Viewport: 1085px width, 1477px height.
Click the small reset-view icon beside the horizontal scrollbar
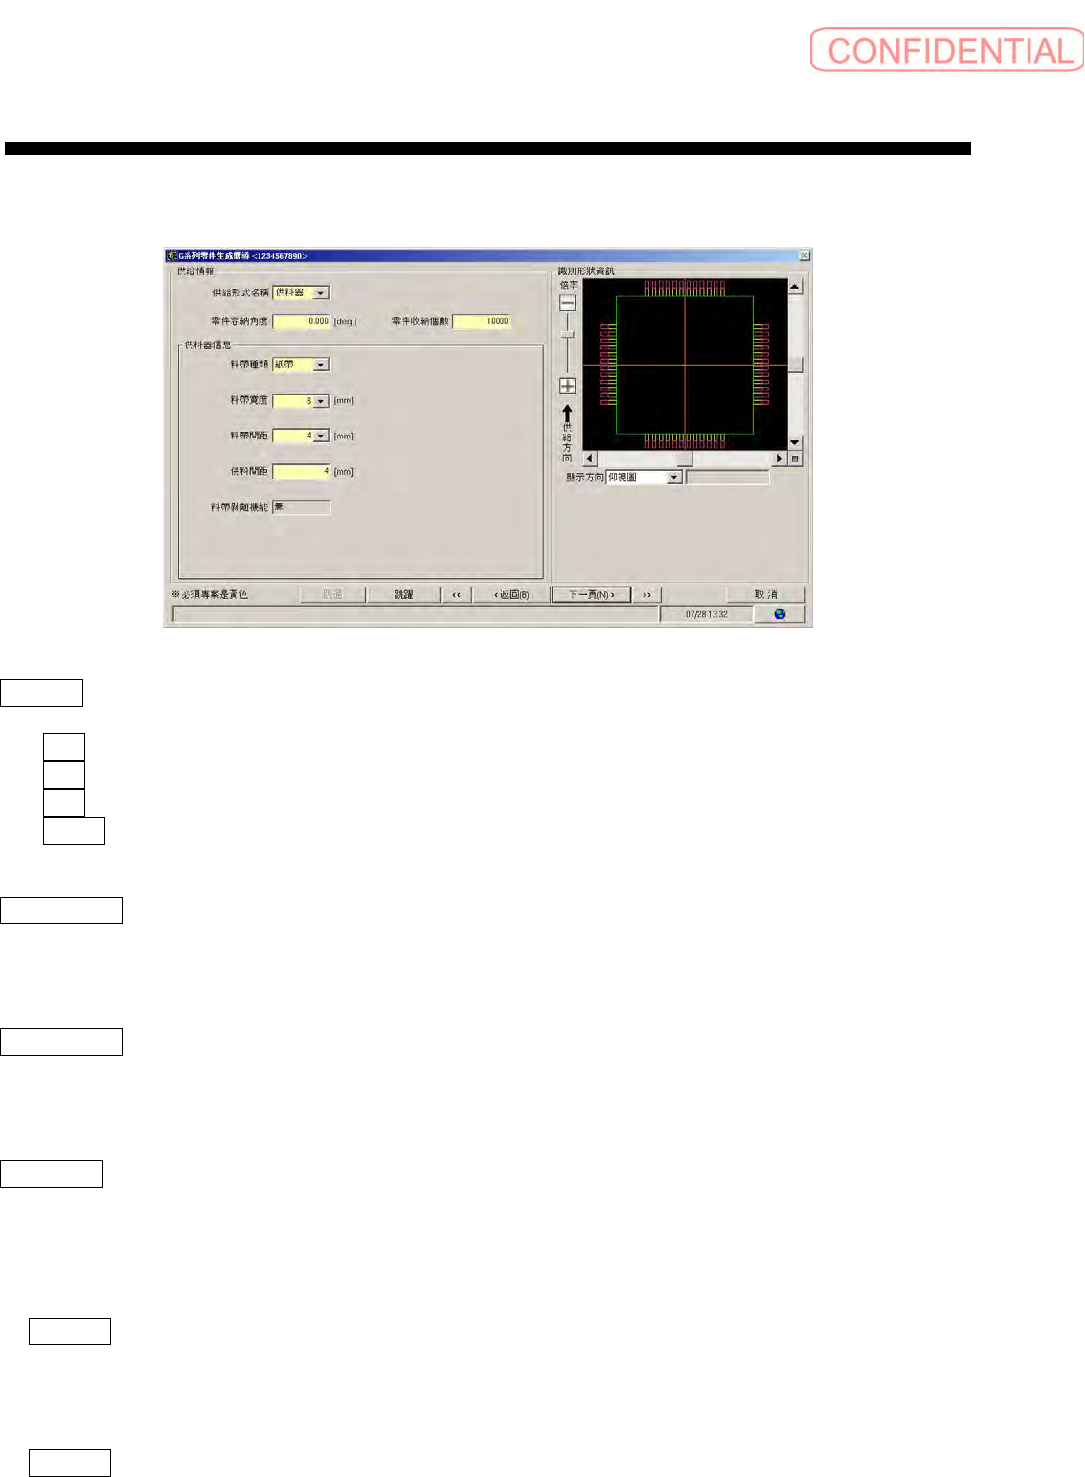[795, 458]
